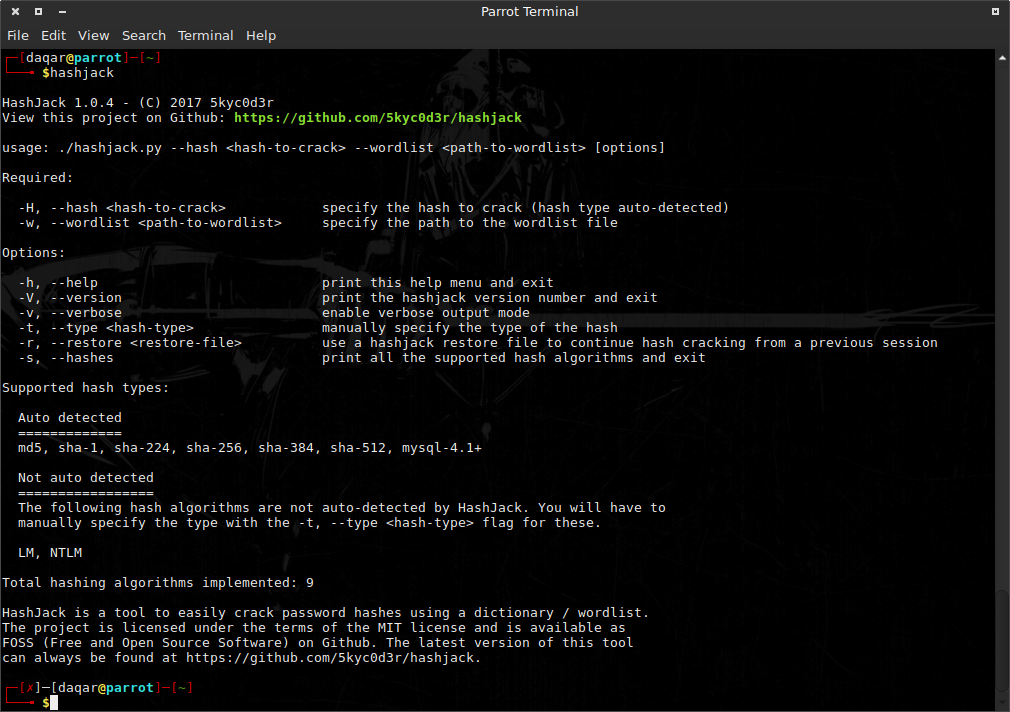Screen dimensions: 1010x712
Task: Click the 'Required:' heading
Action: (x=37, y=178)
